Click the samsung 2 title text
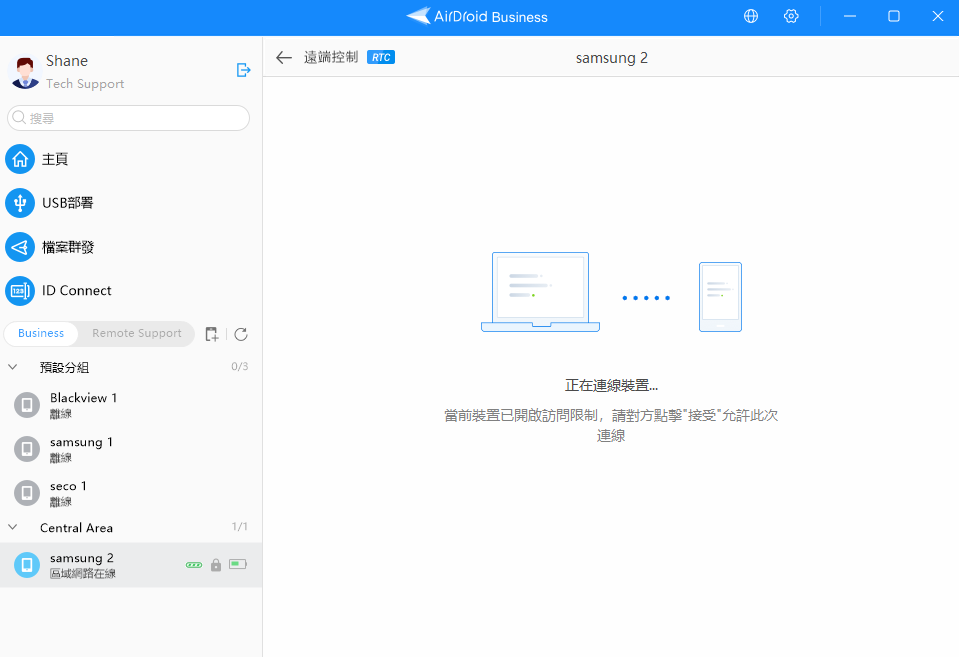Viewport: 959px width, 657px height. coord(612,58)
